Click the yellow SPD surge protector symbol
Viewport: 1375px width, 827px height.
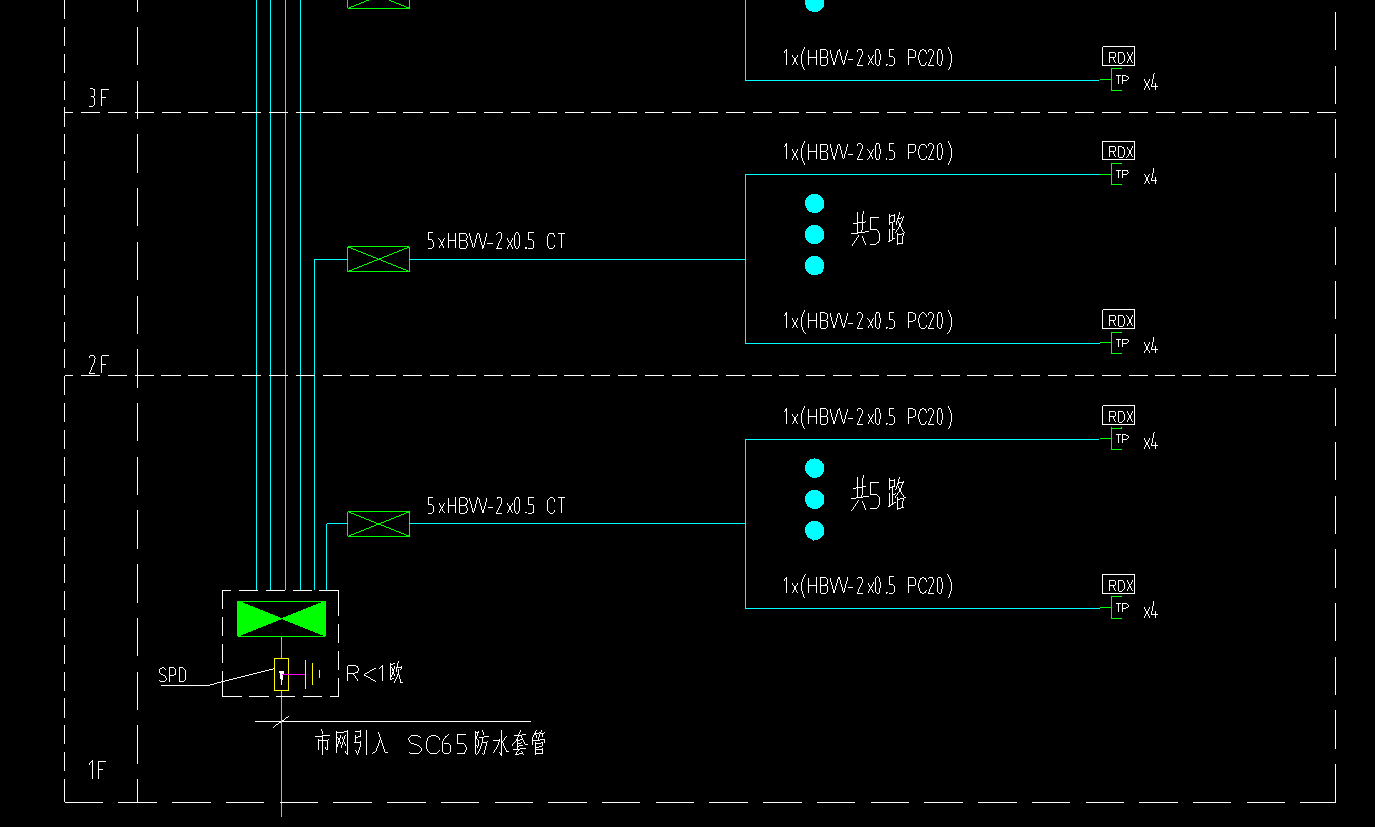point(281,675)
